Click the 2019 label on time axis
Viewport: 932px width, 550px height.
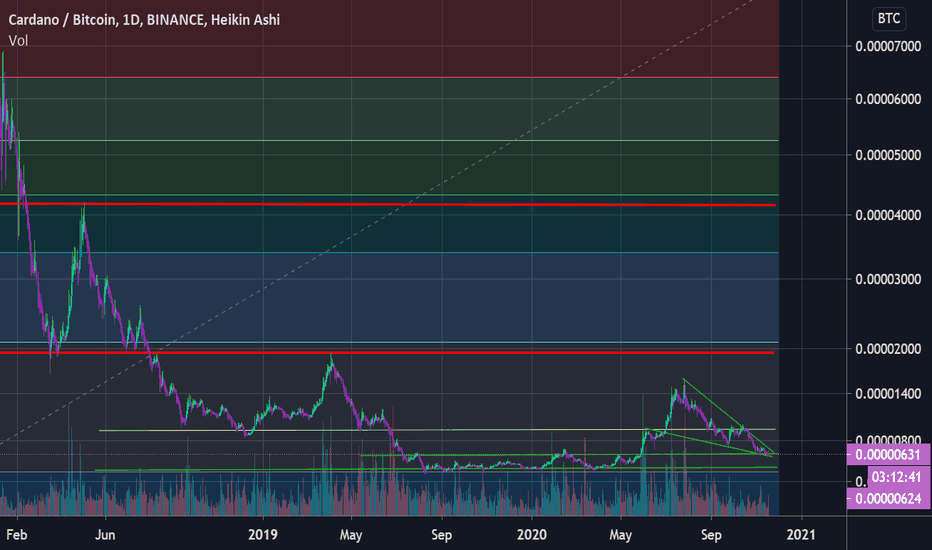[x=263, y=535]
